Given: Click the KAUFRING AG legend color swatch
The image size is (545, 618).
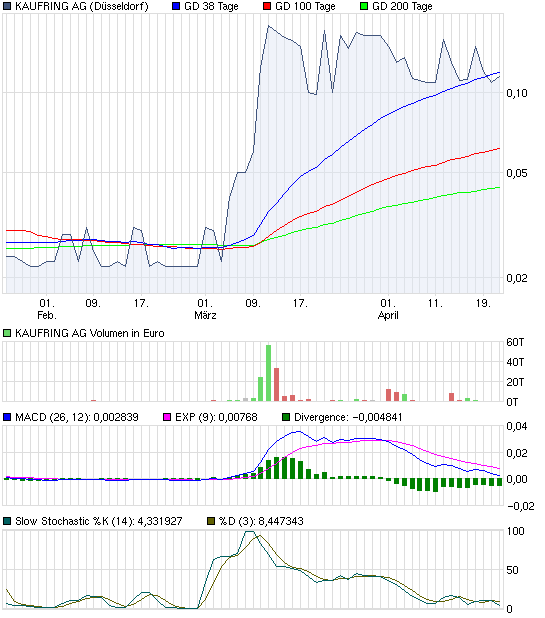Looking at the screenshot, I should [7, 6].
